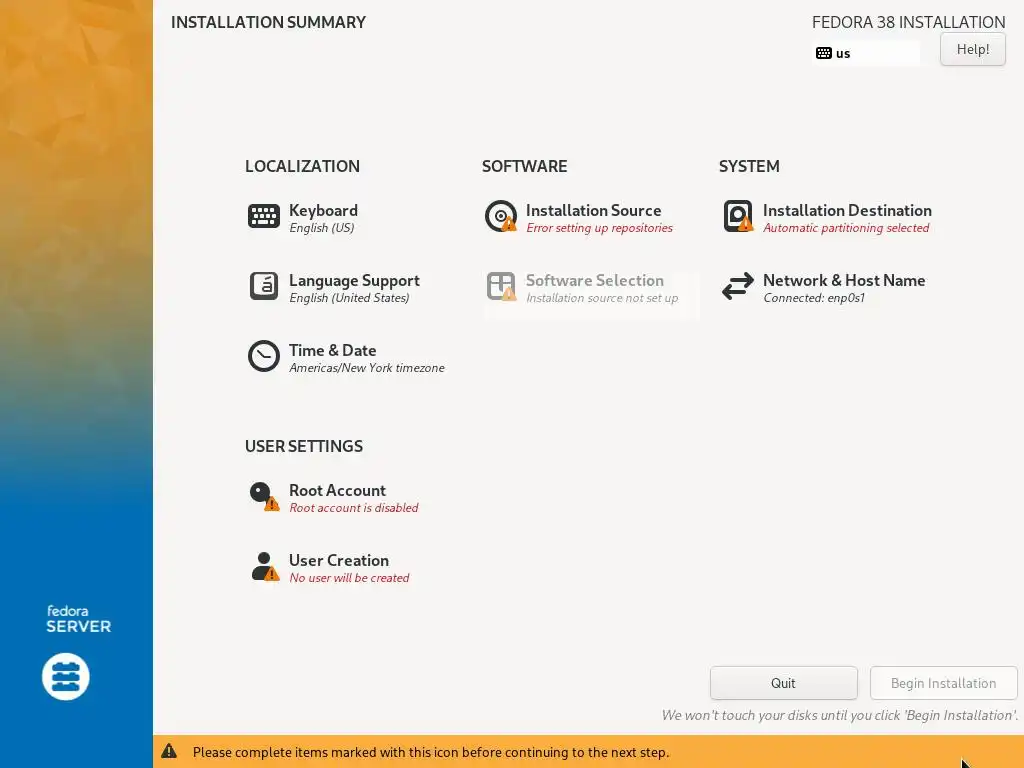Click 'English (United States)' text
The image size is (1024, 768).
point(349,298)
